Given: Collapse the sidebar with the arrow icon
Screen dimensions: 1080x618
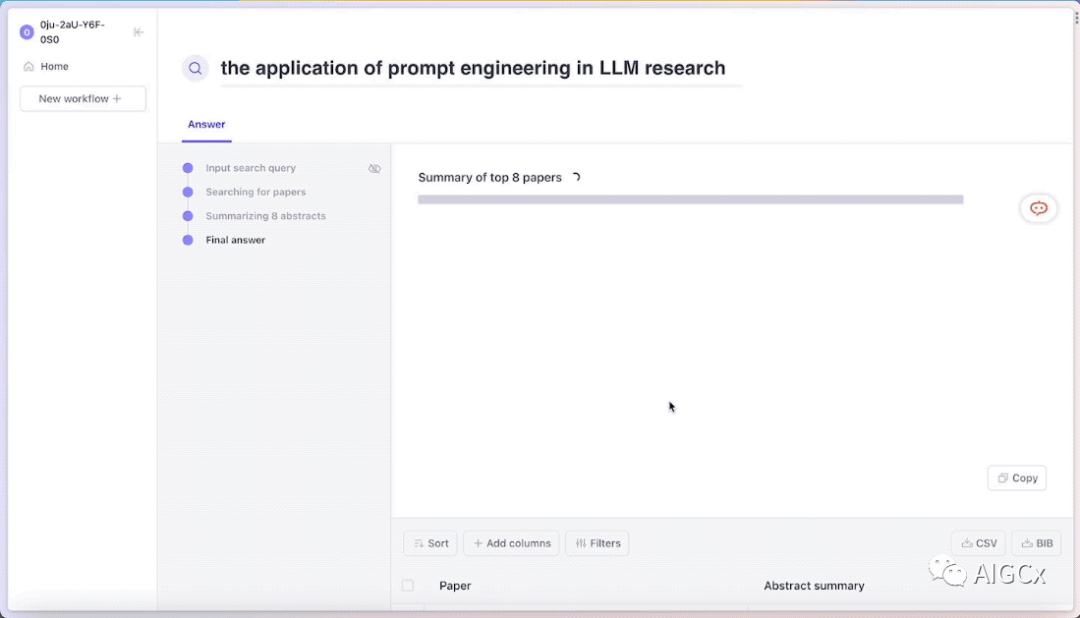Looking at the screenshot, I should [x=138, y=32].
